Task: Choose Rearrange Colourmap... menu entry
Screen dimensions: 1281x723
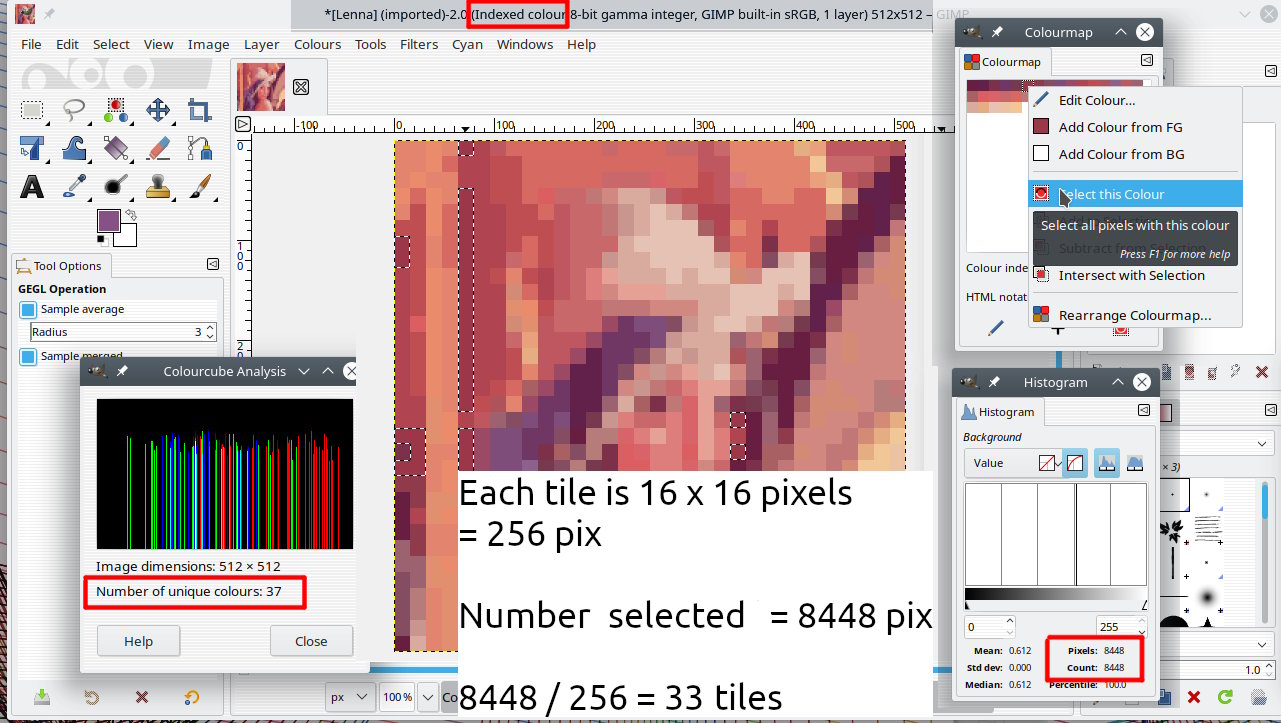Action: tap(1135, 315)
